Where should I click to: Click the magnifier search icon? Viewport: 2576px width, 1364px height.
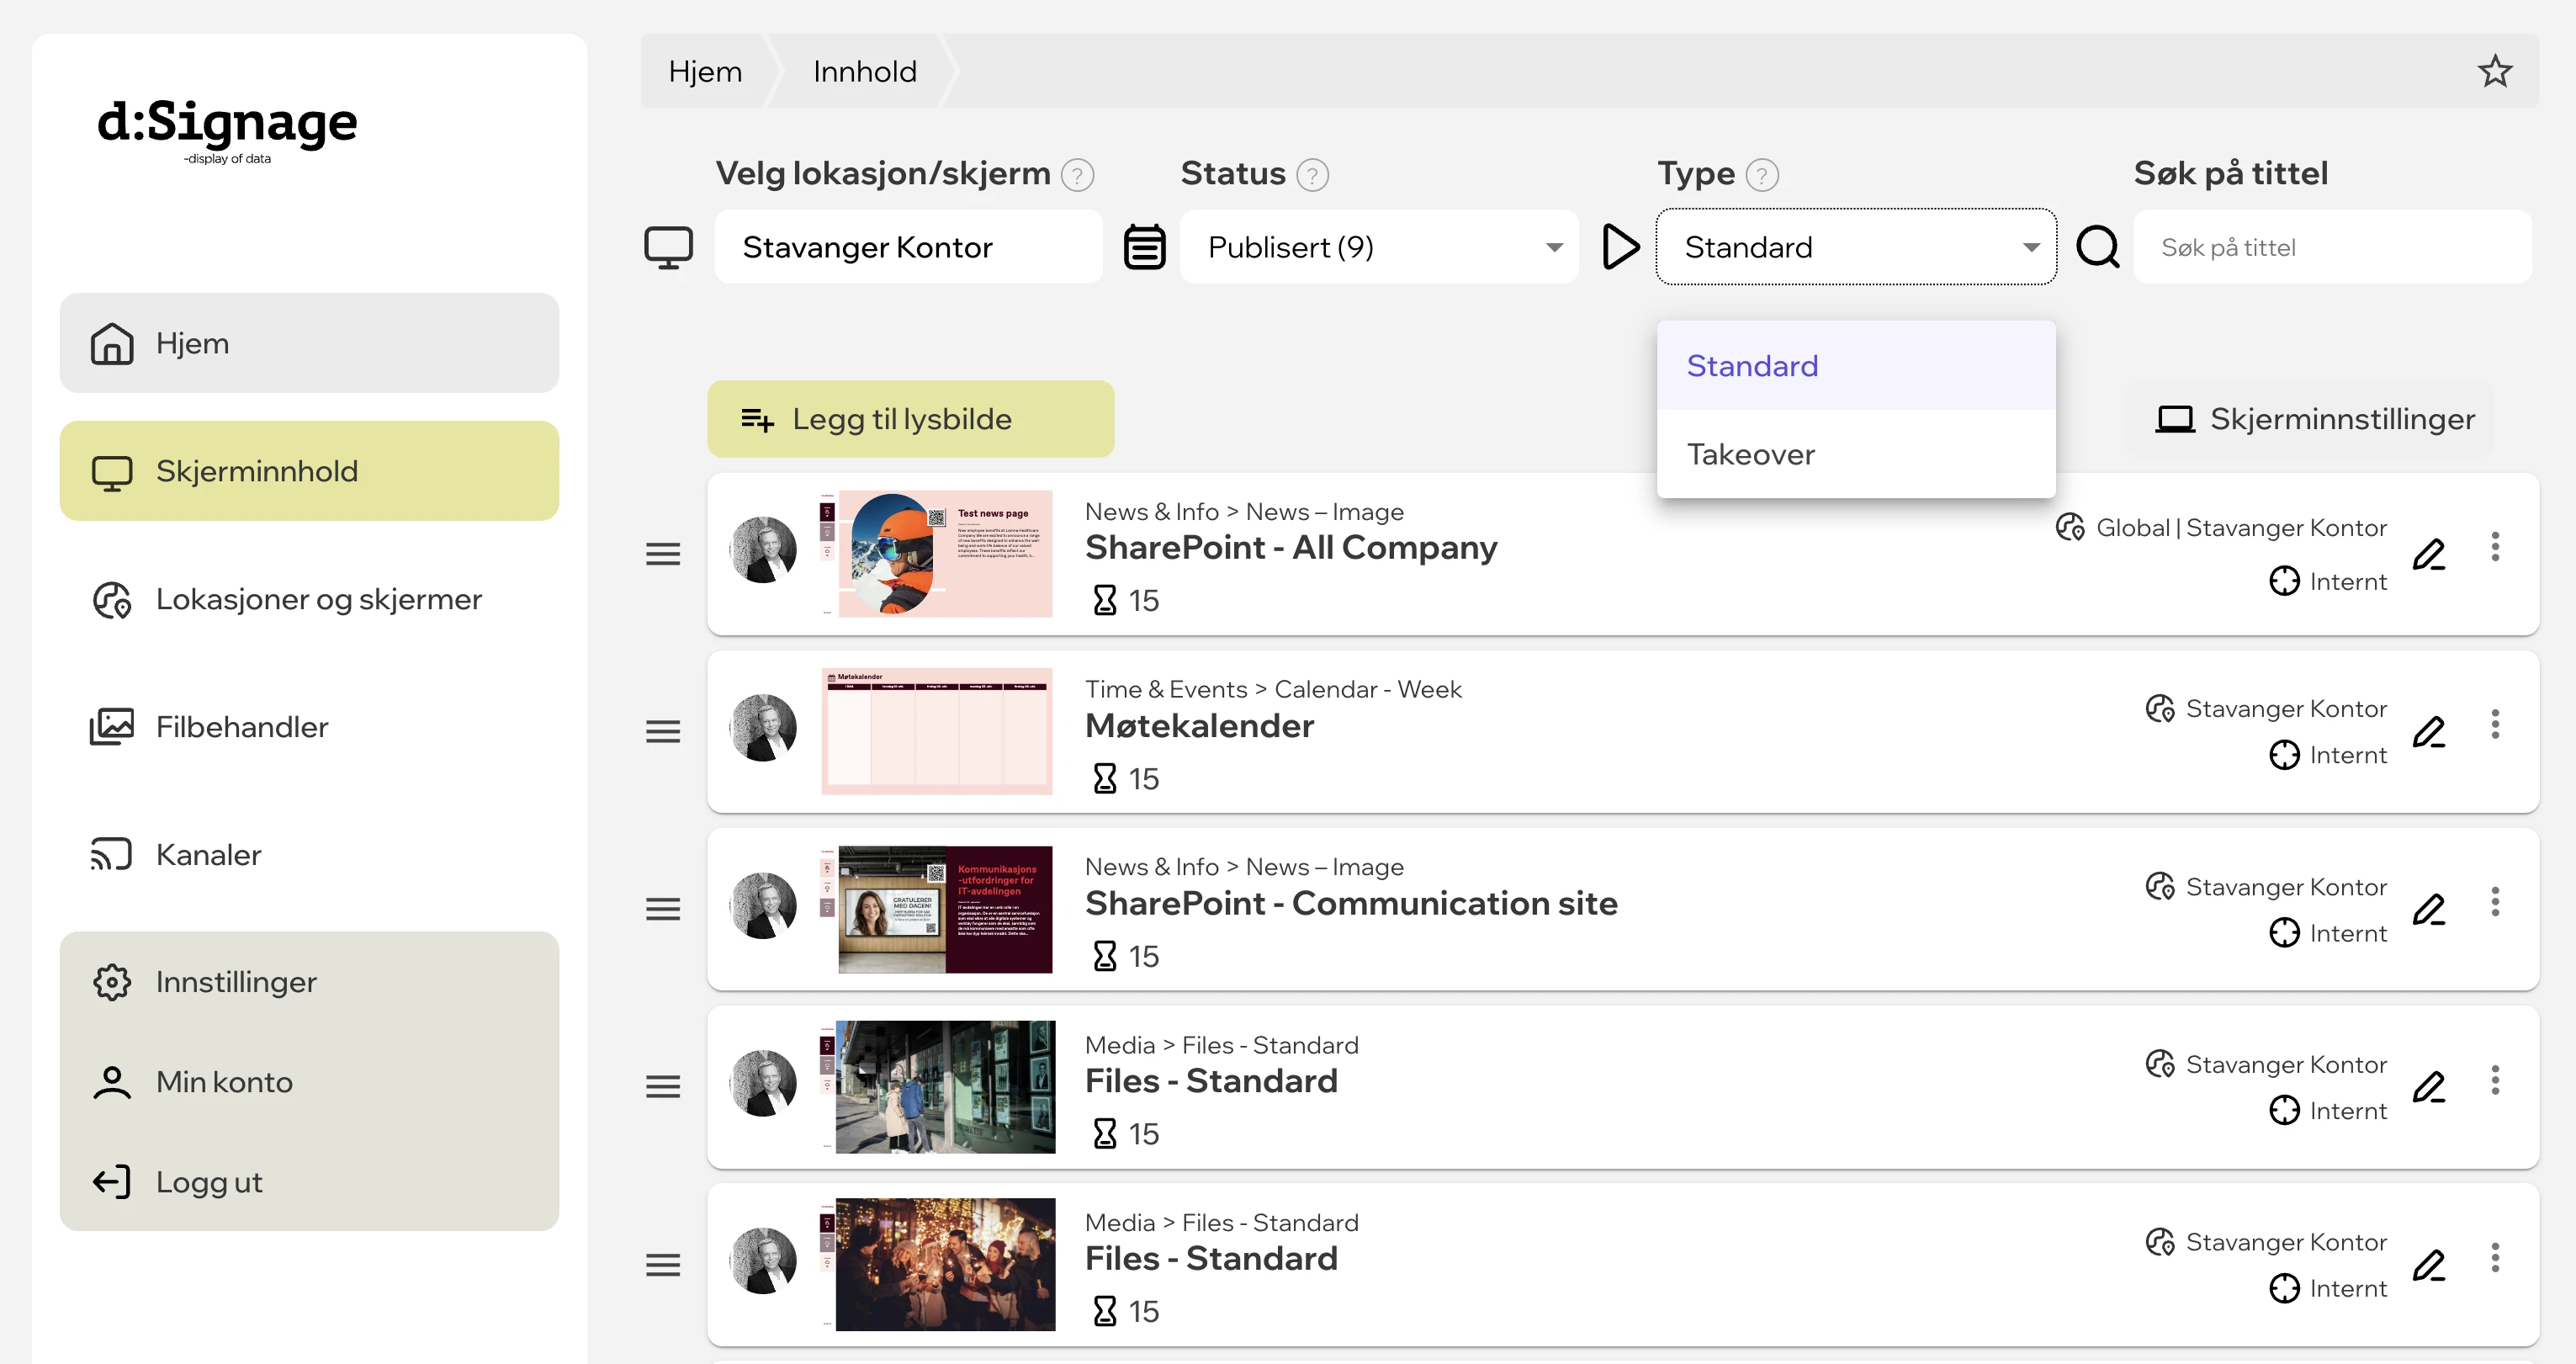2097,247
